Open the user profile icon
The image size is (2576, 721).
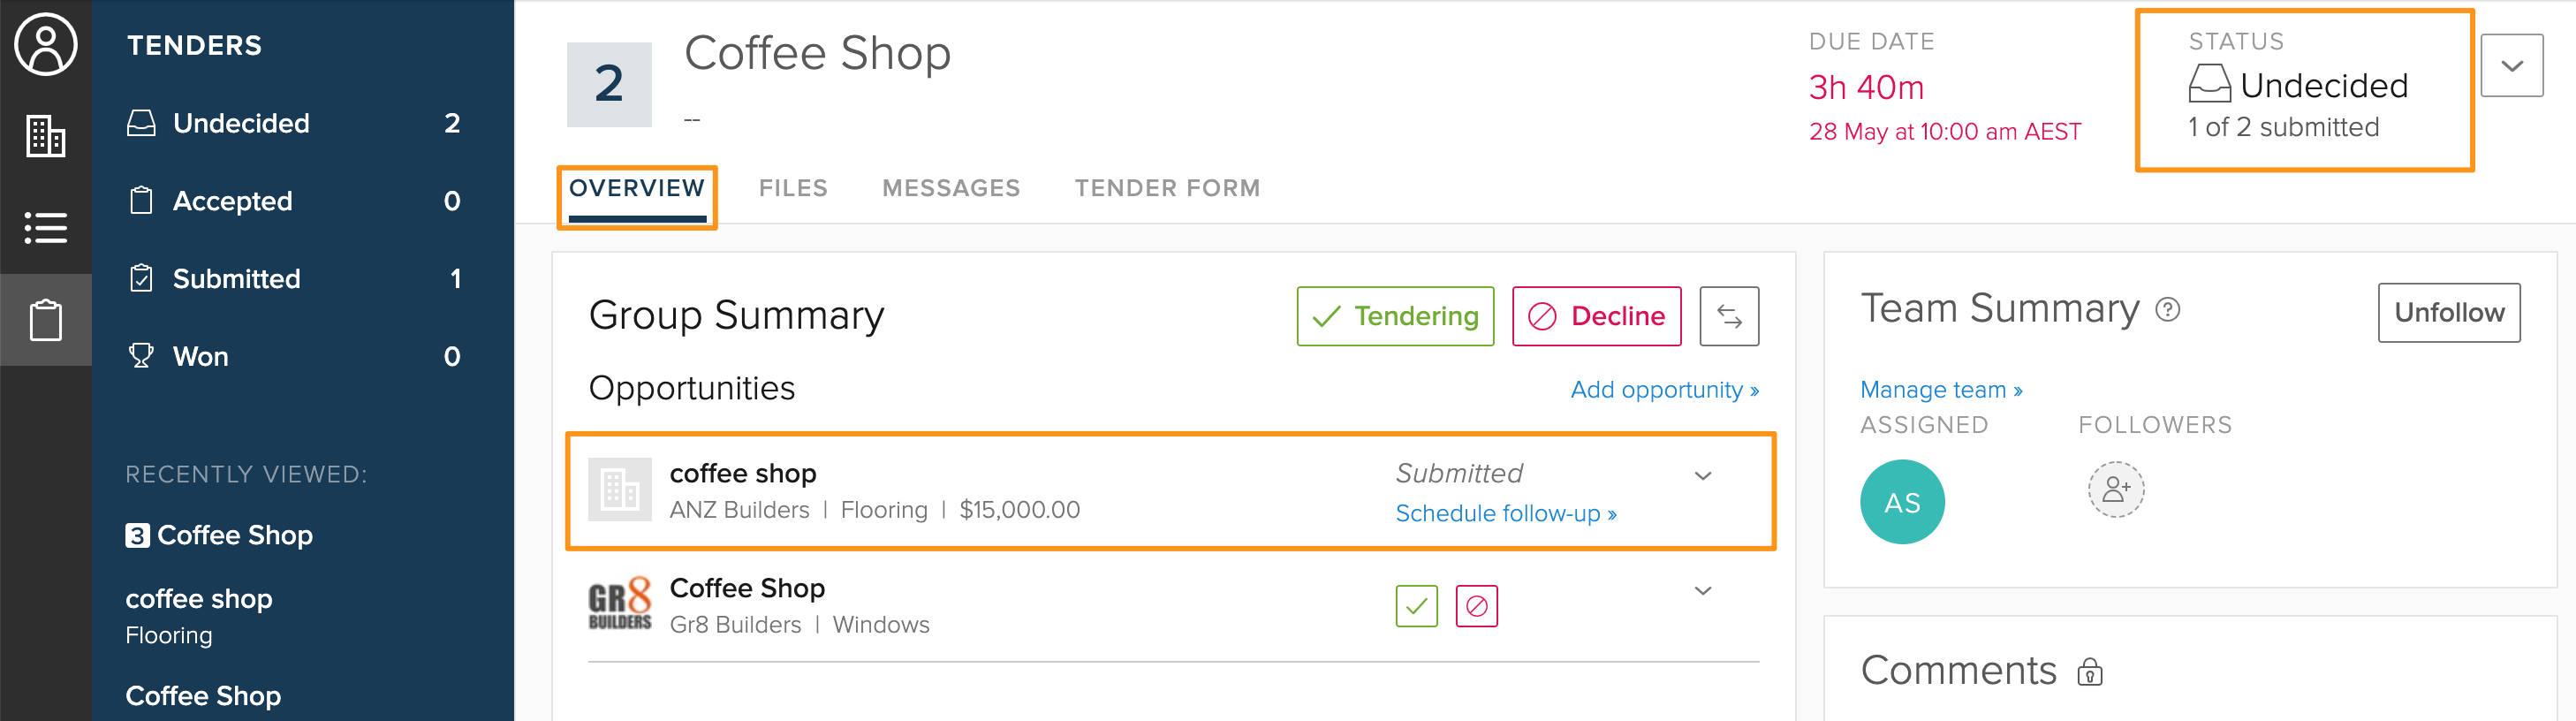pyautogui.click(x=45, y=45)
